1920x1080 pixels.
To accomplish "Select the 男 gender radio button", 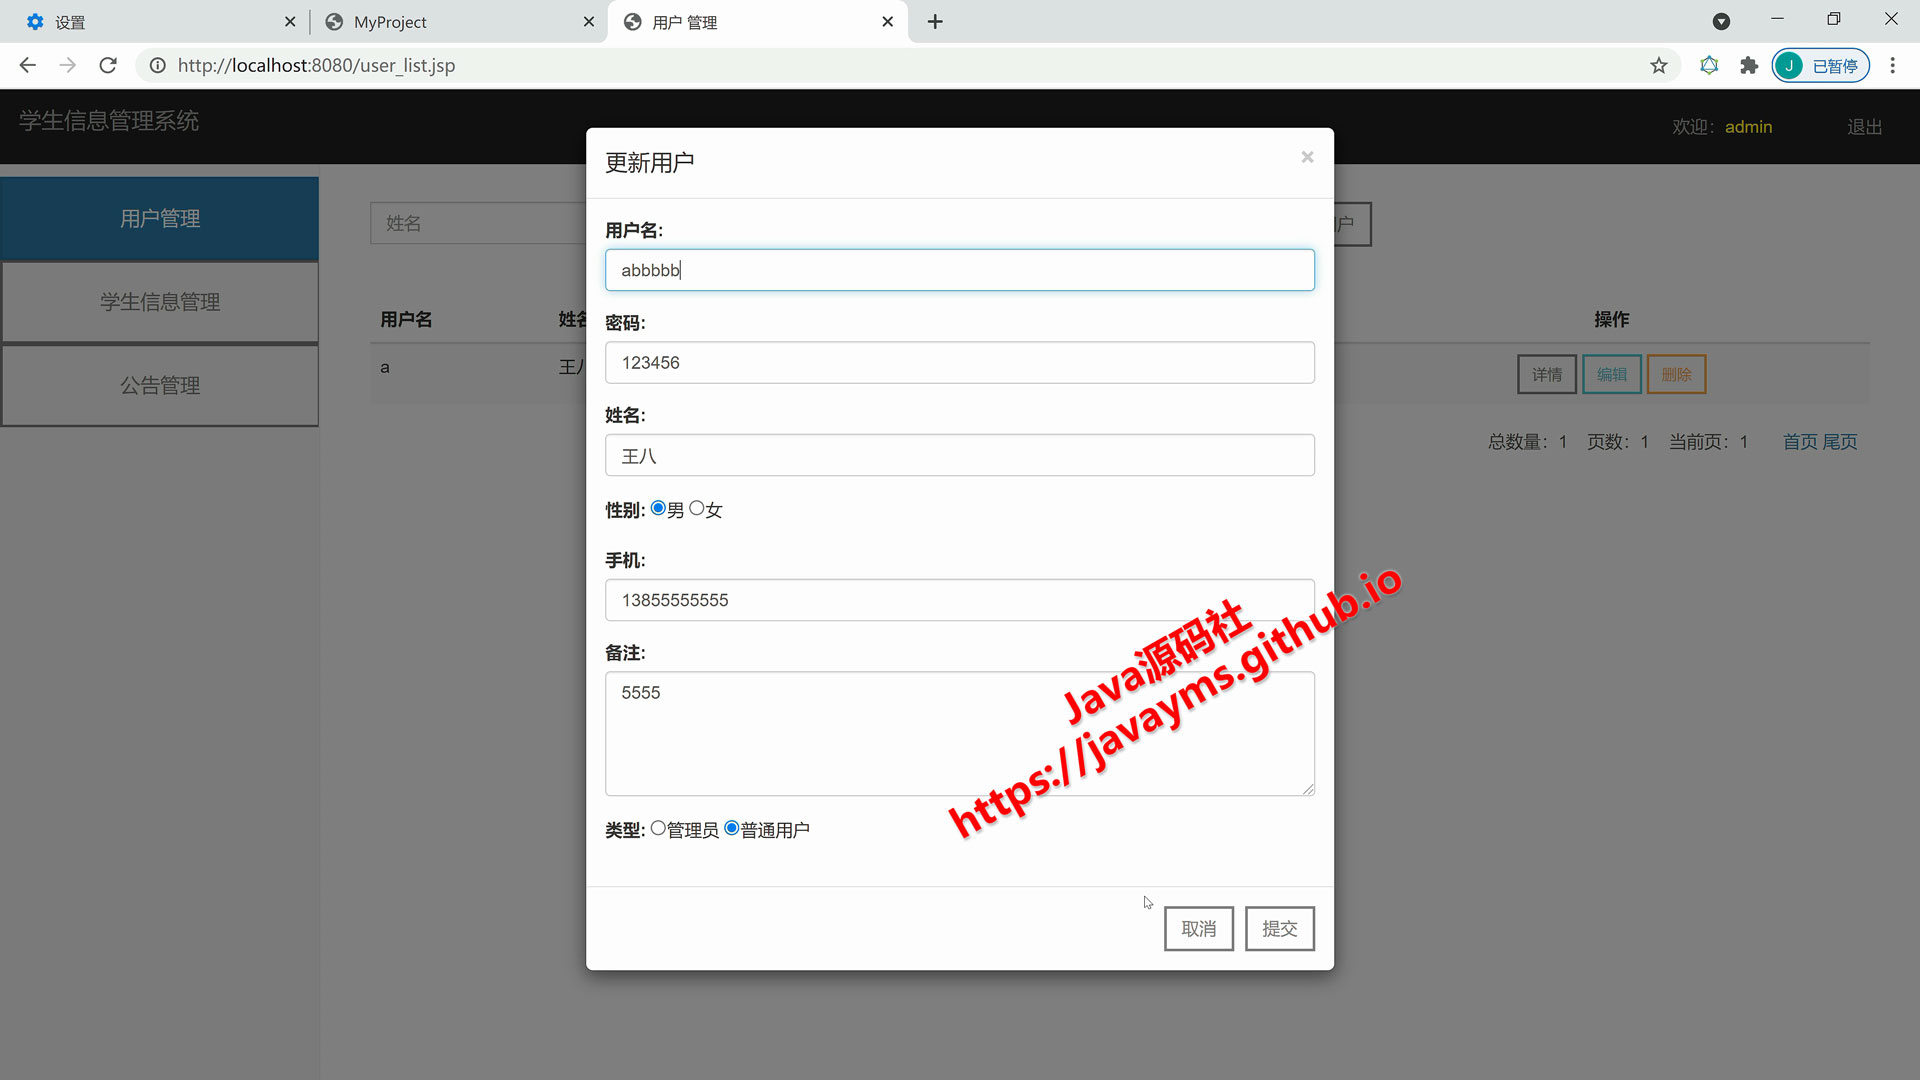I will (658, 508).
